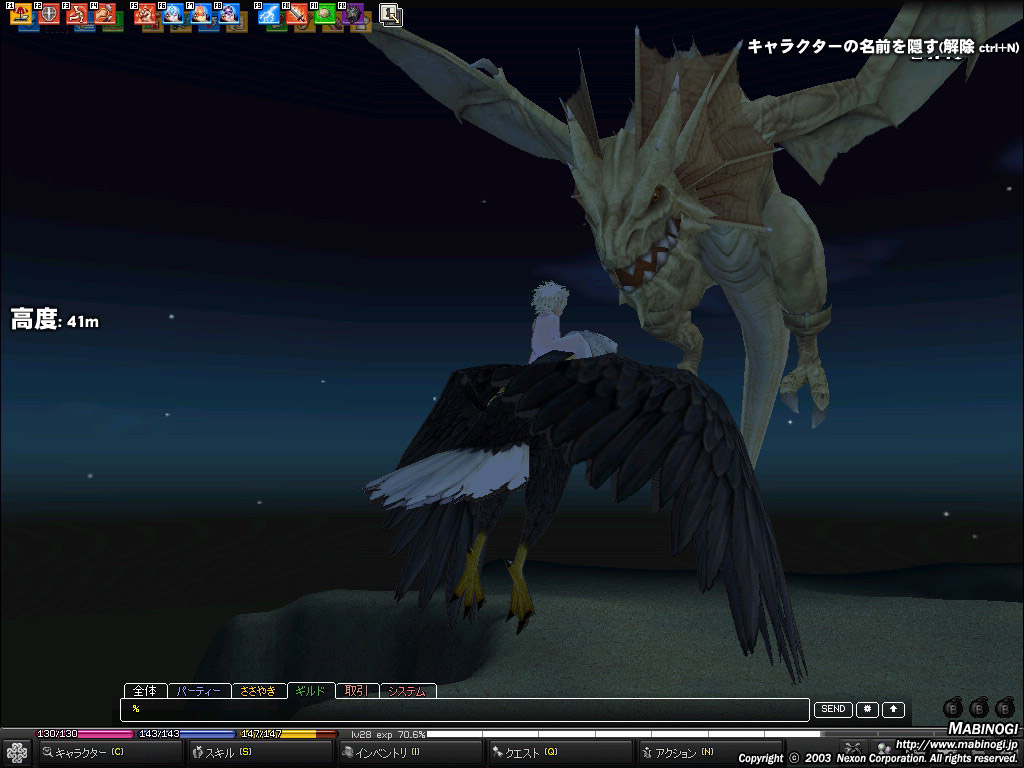Use the F12 purple anvil skill
This screenshot has height=768, width=1024.
(x=353, y=14)
